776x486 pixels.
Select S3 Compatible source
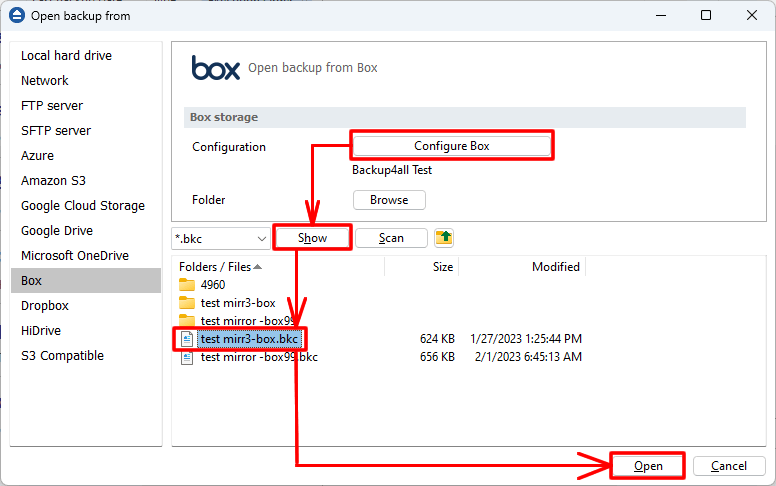[x=86, y=355]
